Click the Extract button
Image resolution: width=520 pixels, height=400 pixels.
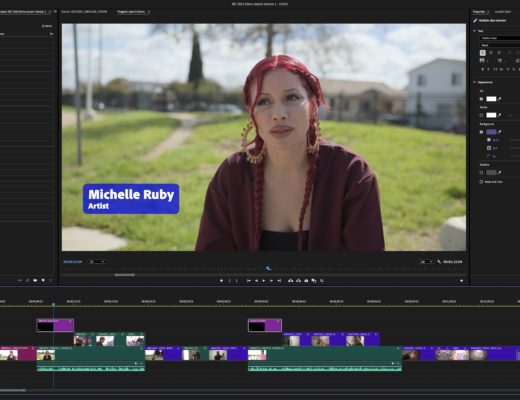[298, 281]
